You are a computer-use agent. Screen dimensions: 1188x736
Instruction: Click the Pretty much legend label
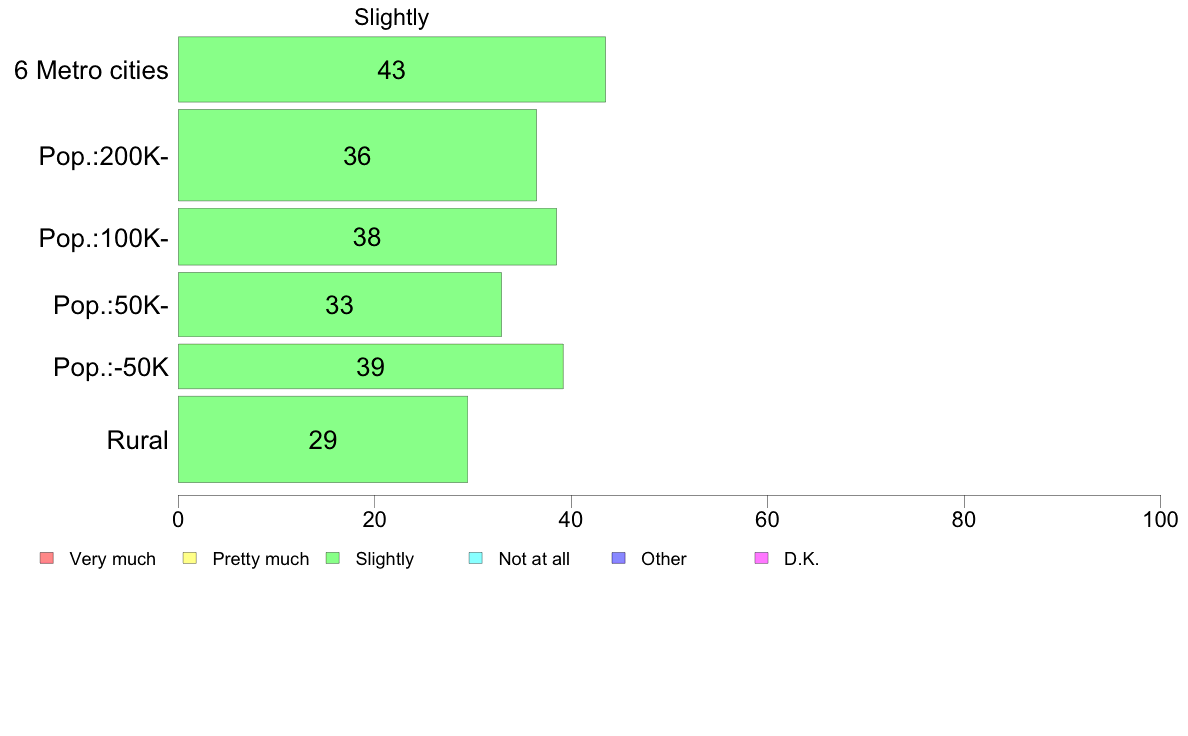(261, 559)
